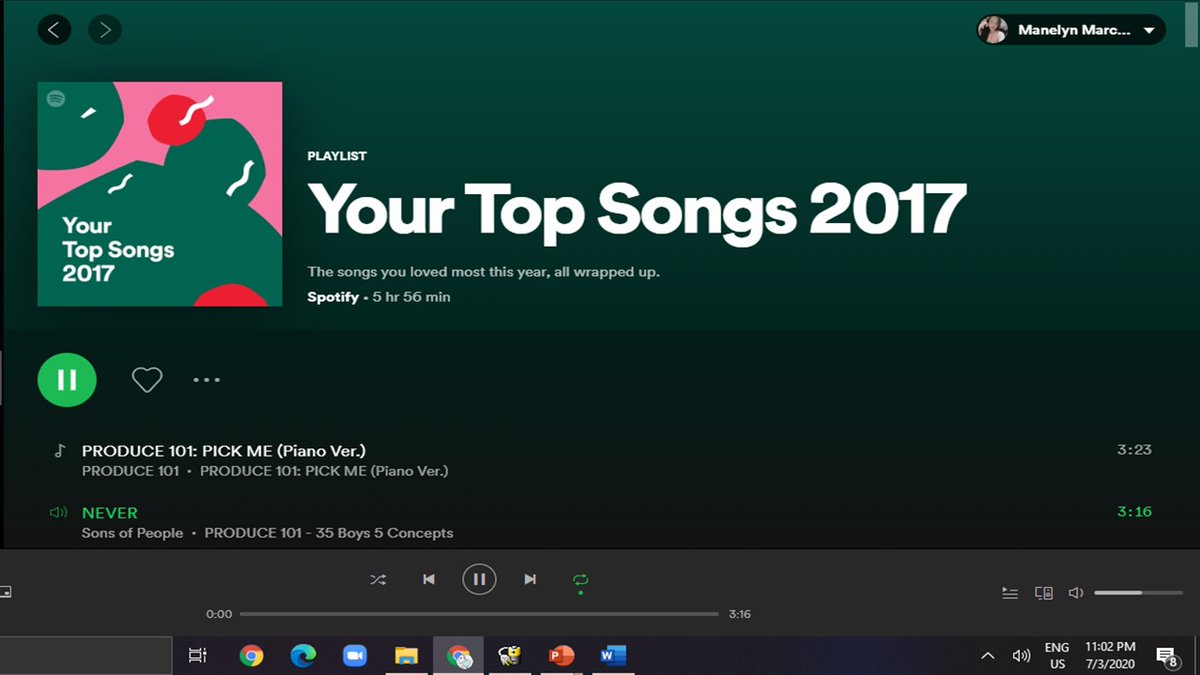Click the music note icon beside PICK ME
This screenshot has height=675, width=1200.
59,451
